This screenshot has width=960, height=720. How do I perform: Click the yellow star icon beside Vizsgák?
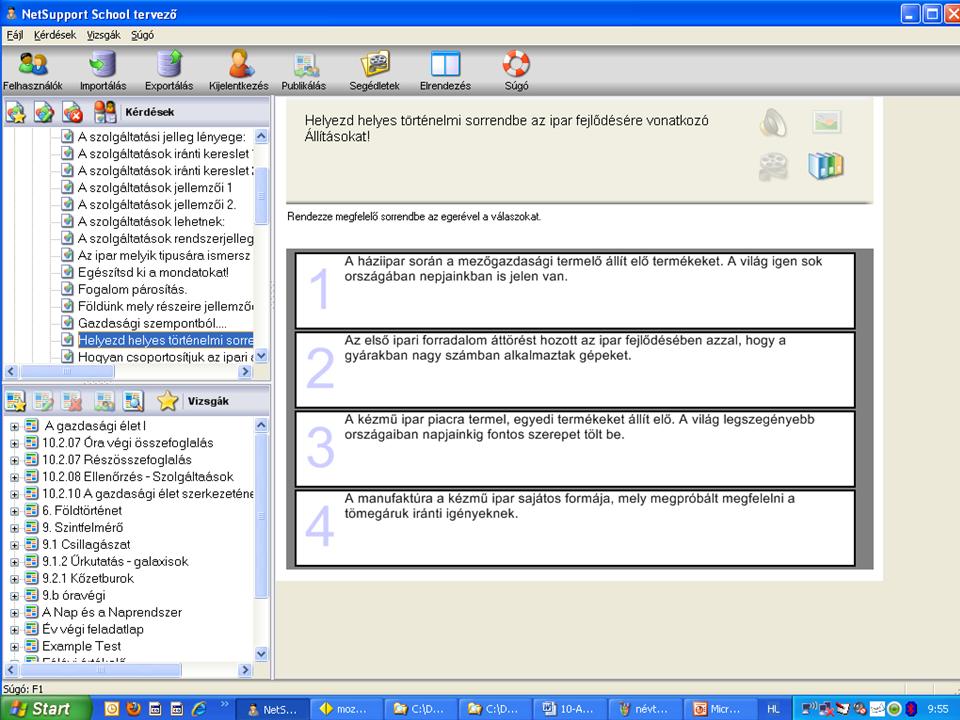click(167, 402)
